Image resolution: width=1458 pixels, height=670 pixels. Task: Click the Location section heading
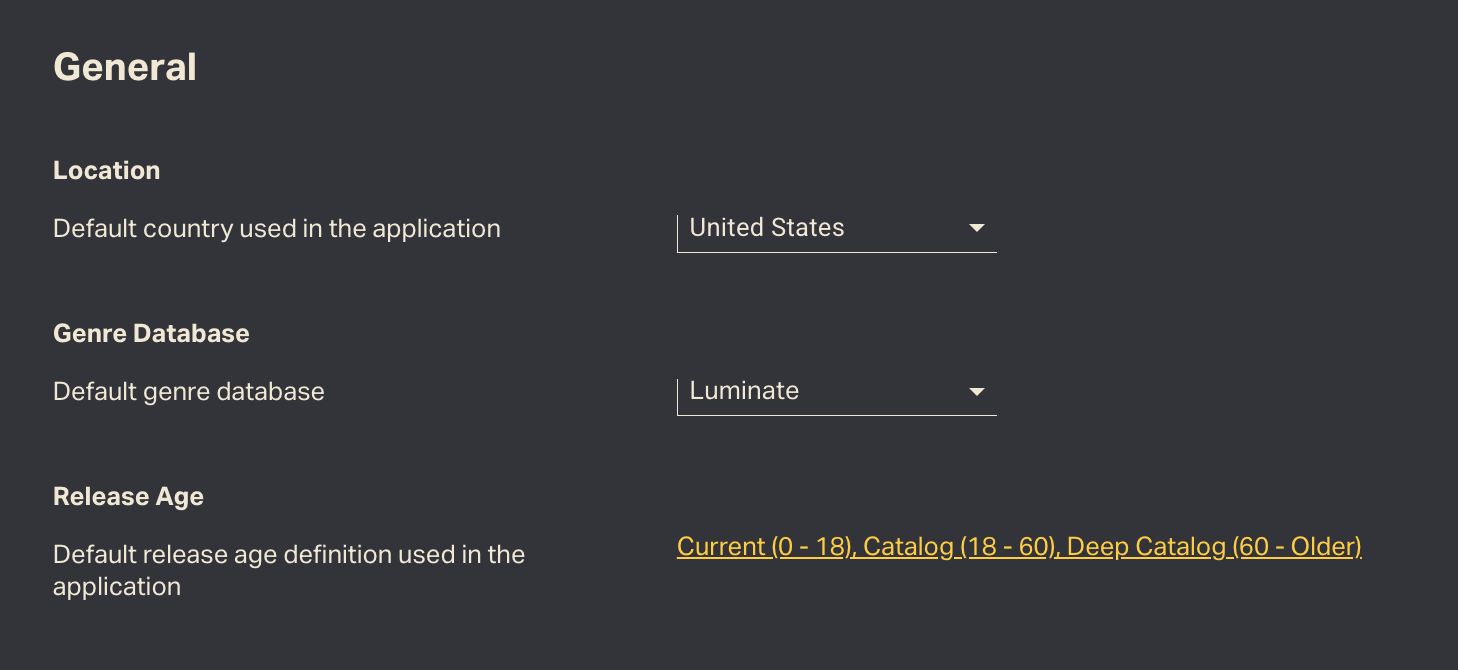point(106,170)
